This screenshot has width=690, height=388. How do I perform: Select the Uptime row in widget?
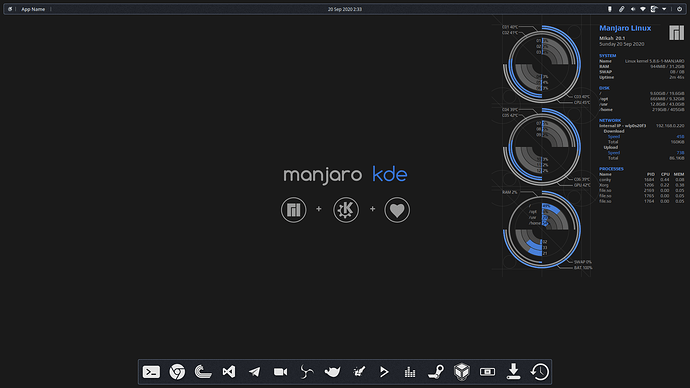click(x=642, y=77)
